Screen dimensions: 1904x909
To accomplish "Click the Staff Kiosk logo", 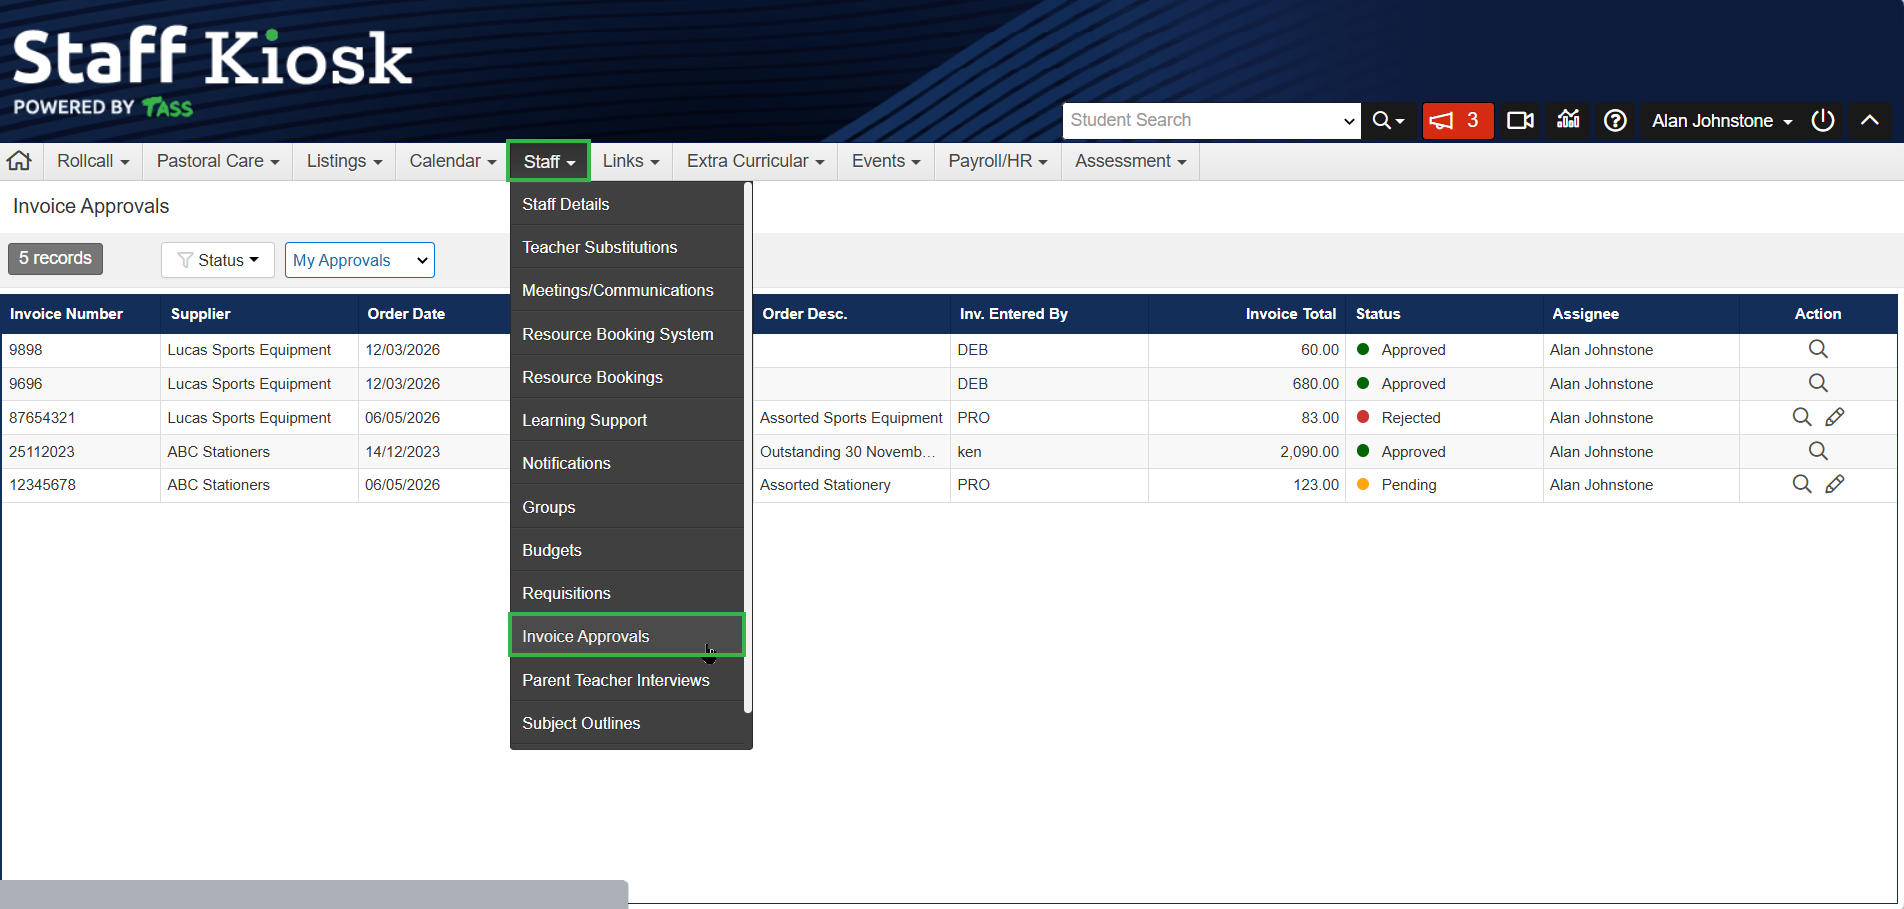I will pos(212,71).
